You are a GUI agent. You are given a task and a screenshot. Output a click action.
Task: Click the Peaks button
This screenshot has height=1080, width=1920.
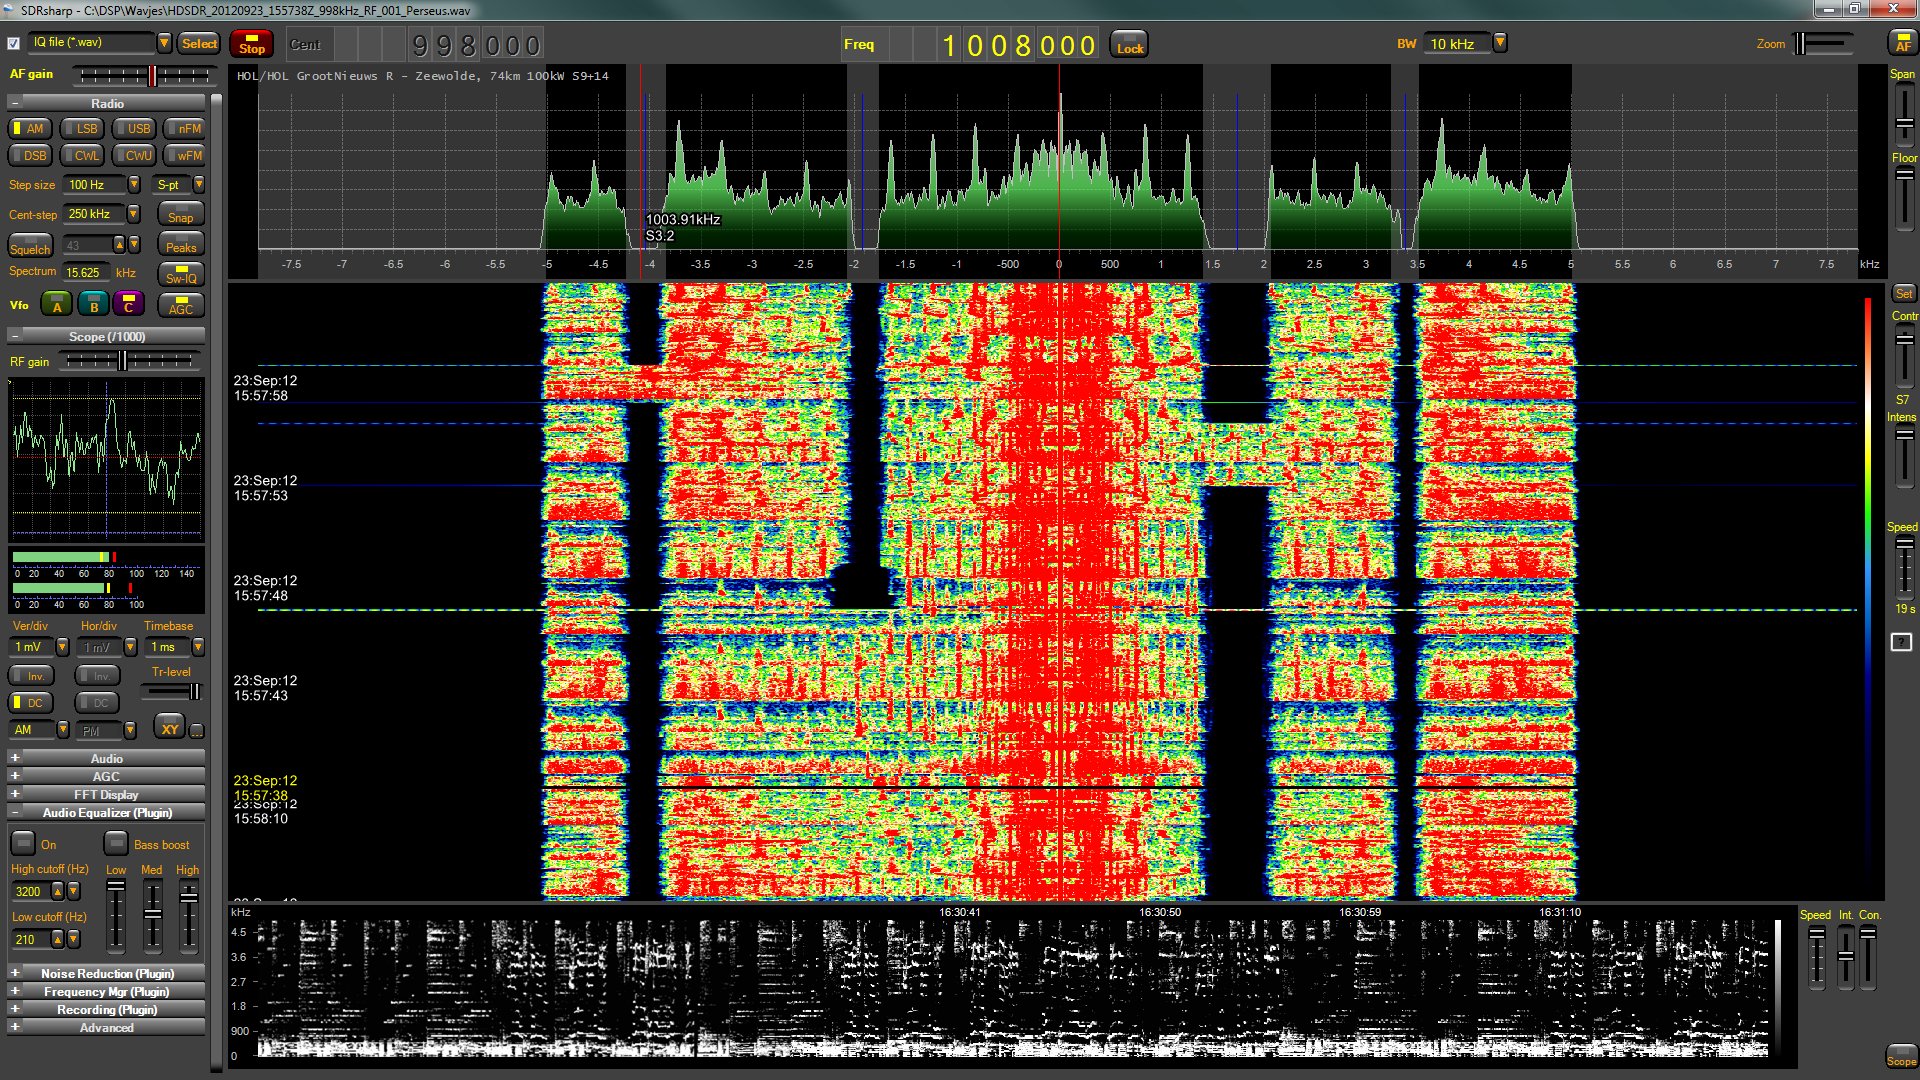pos(181,247)
